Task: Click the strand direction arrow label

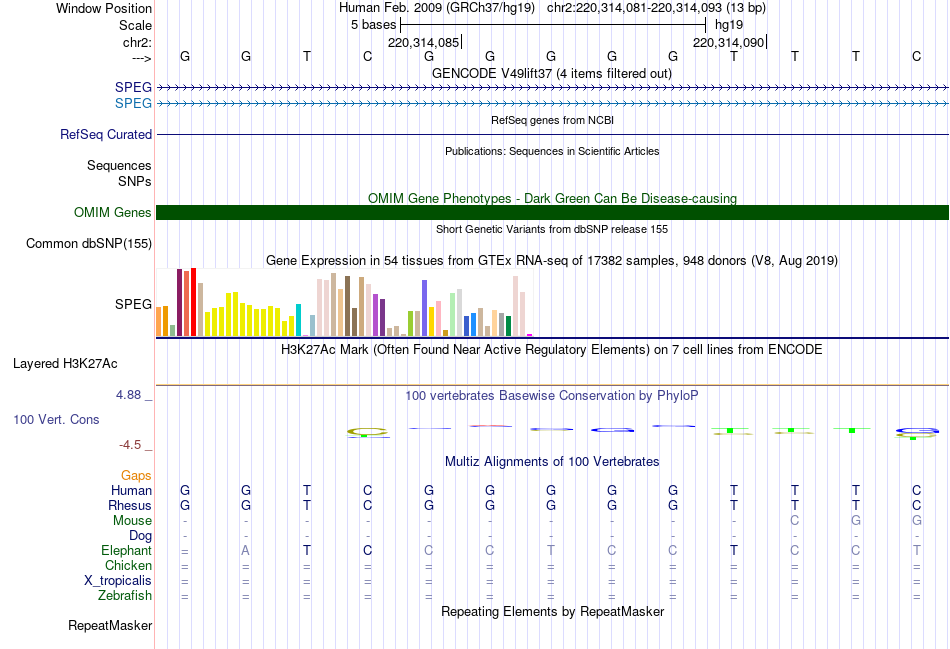Action: point(141,58)
